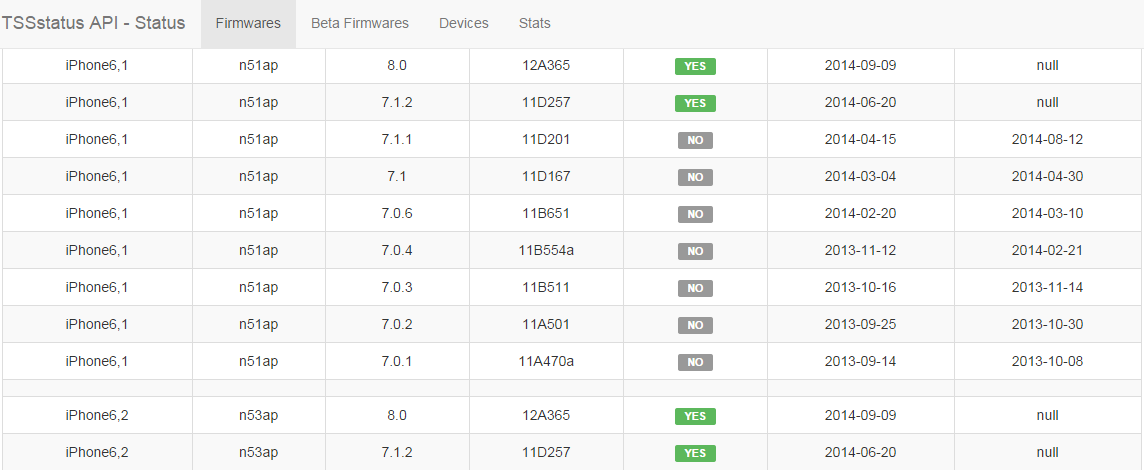The height and width of the screenshot is (470, 1144).
Task: Click stop date 2014-02-21
Action: click(1048, 250)
